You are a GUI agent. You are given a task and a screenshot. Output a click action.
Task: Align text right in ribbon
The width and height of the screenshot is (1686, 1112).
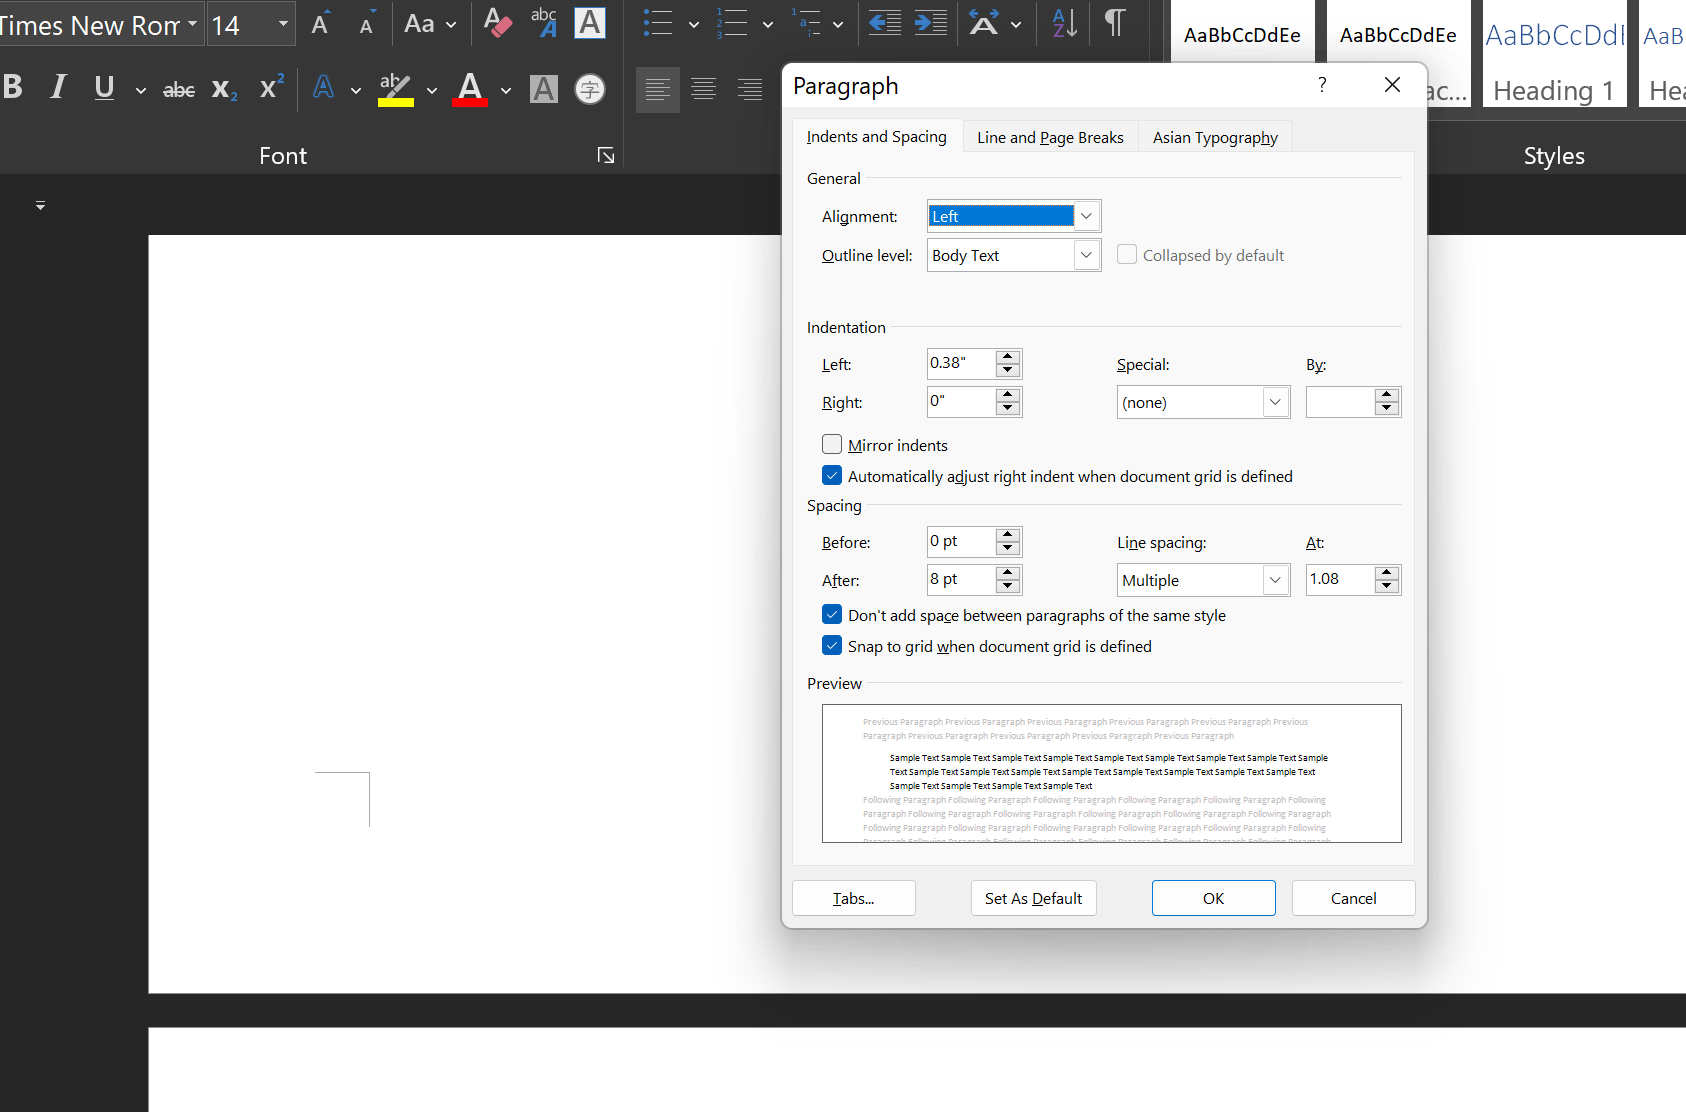point(750,90)
